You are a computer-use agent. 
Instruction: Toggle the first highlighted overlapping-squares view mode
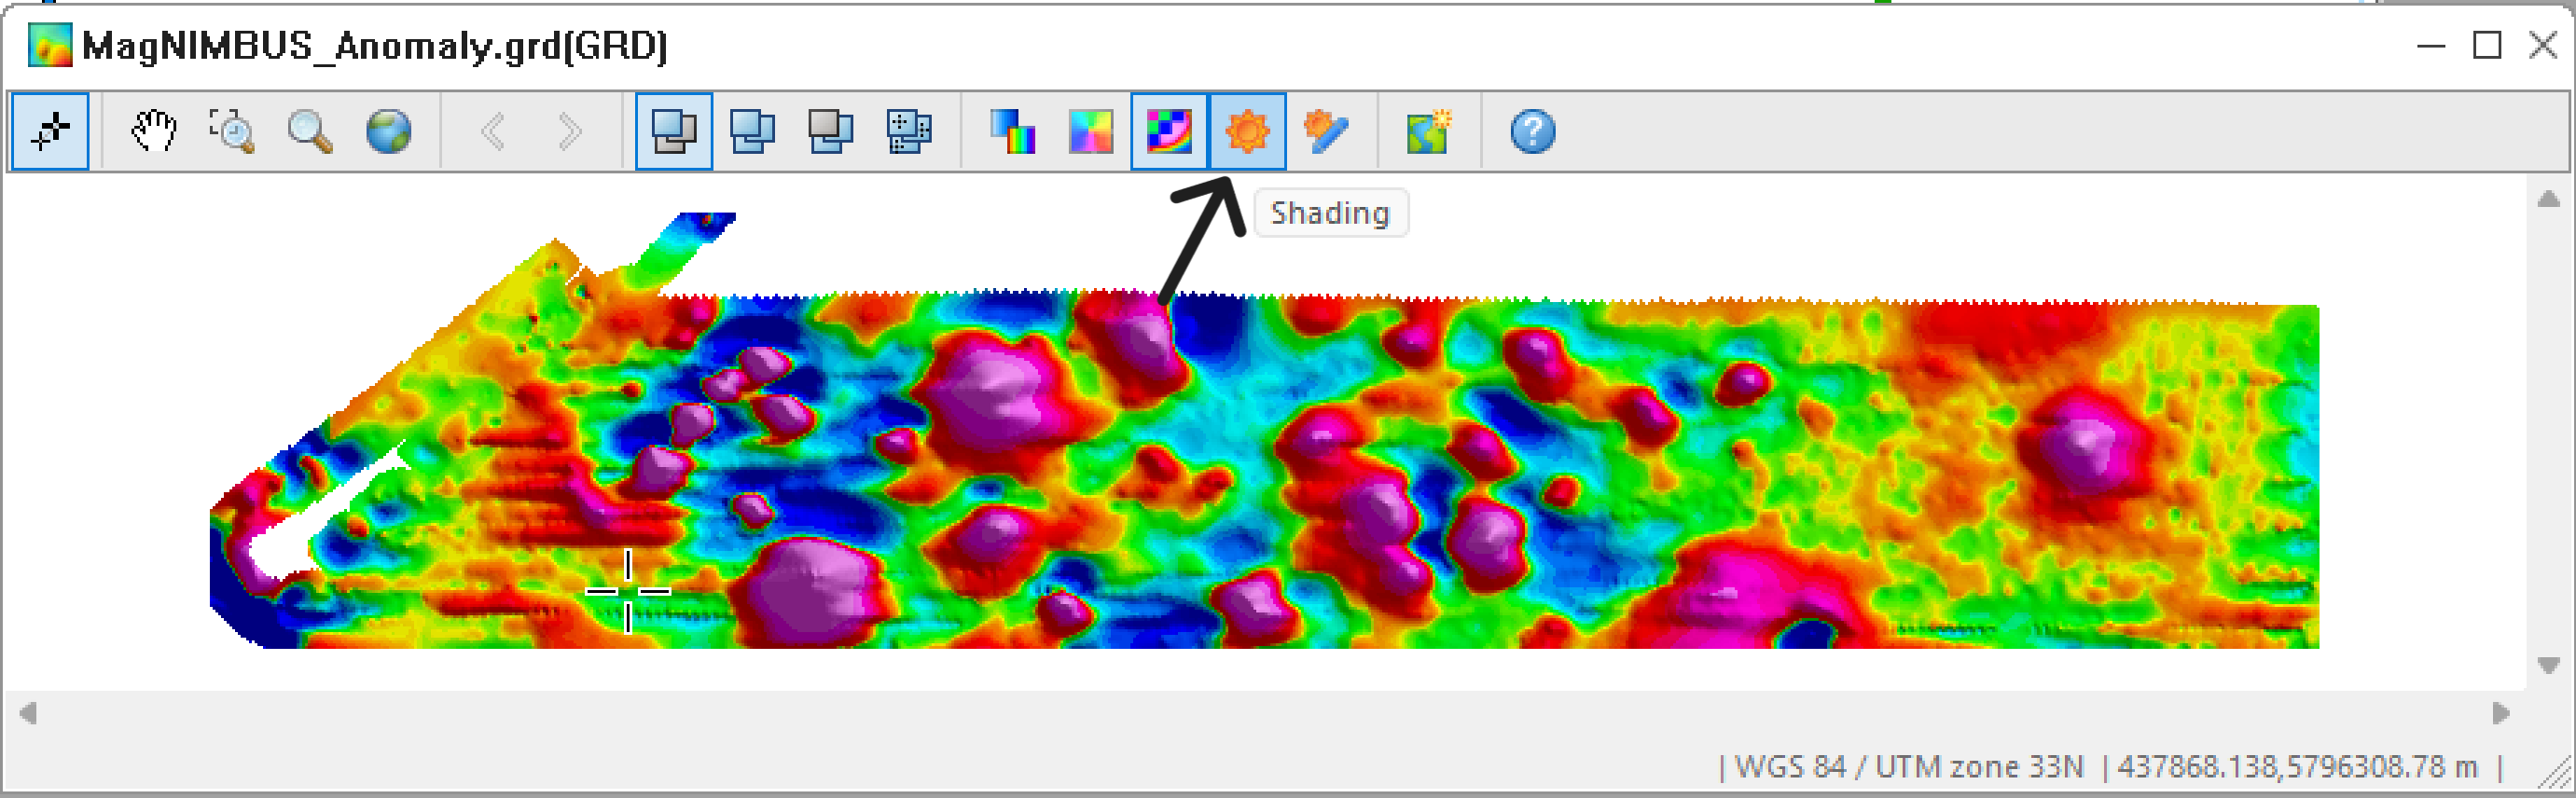pyautogui.click(x=674, y=131)
